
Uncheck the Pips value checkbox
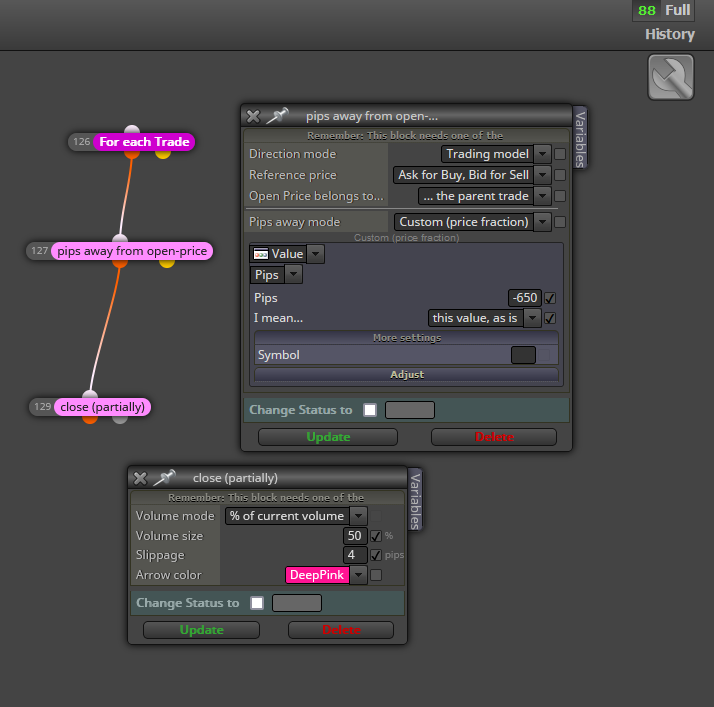(550, 298)
